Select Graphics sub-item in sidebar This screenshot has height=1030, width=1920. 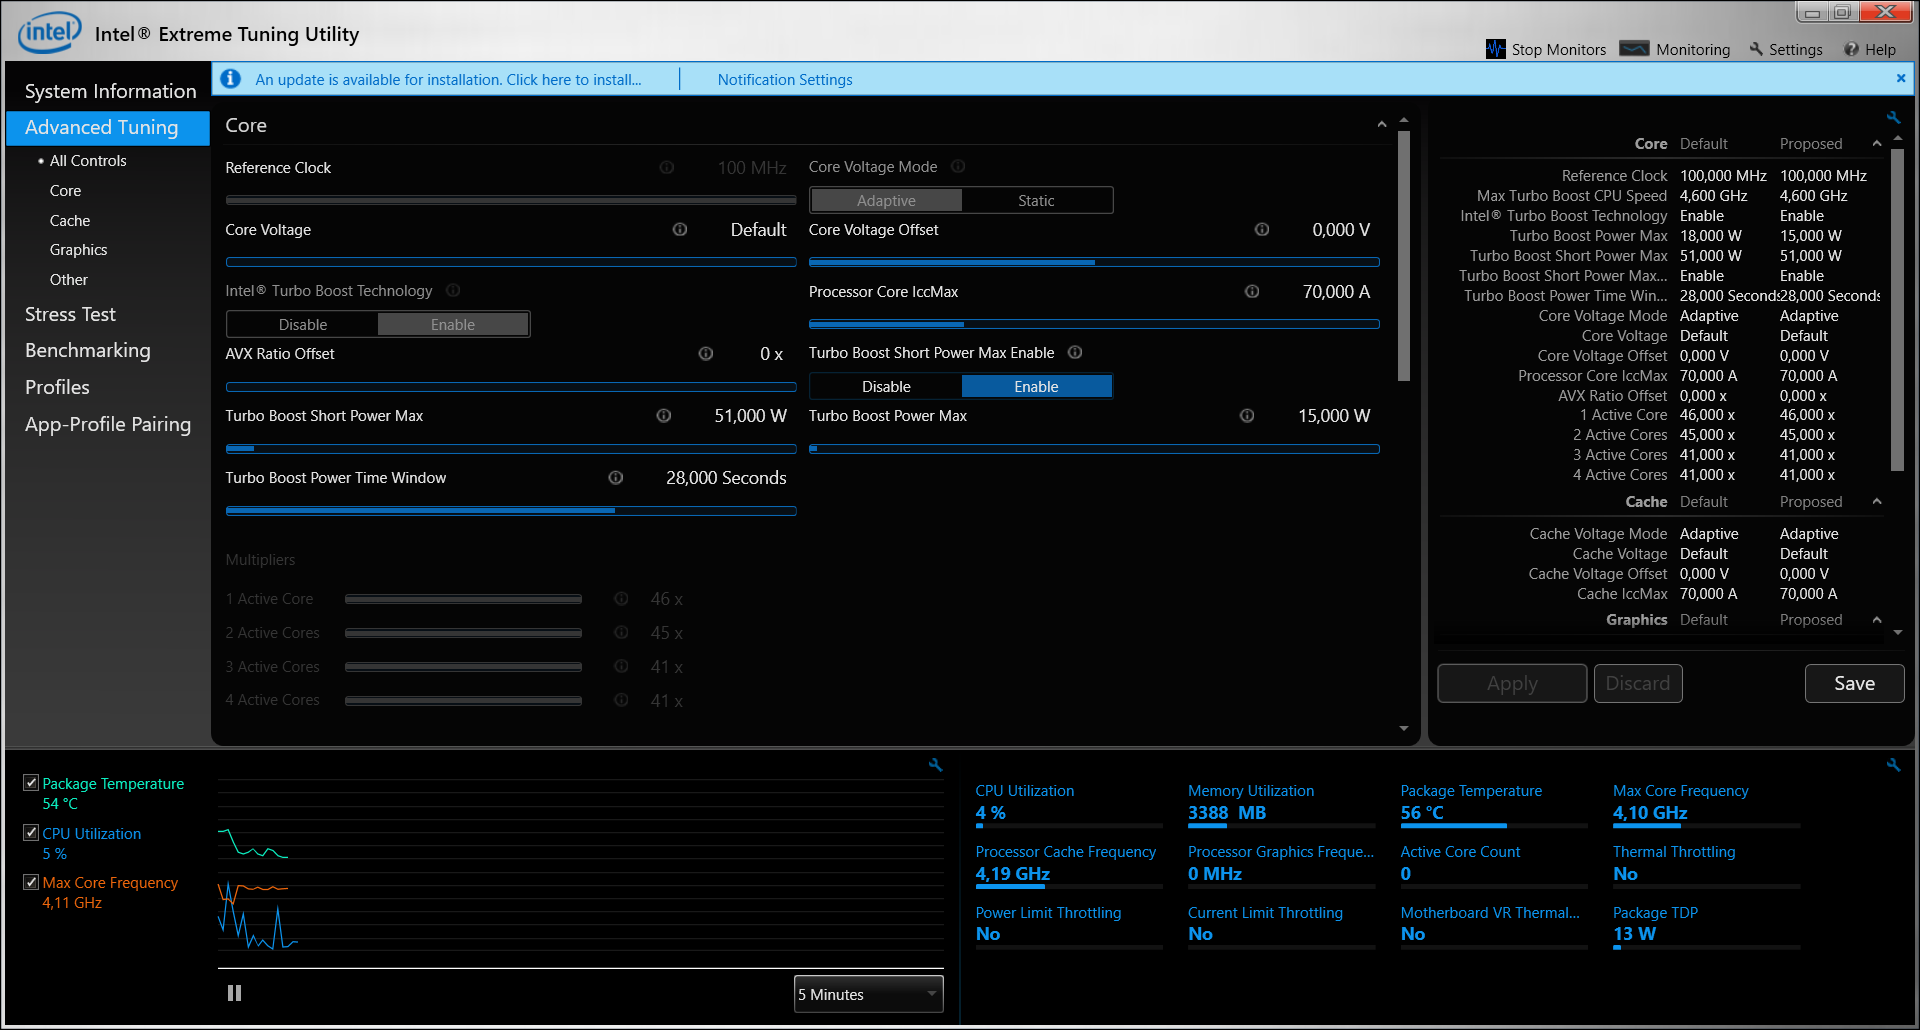78,249
